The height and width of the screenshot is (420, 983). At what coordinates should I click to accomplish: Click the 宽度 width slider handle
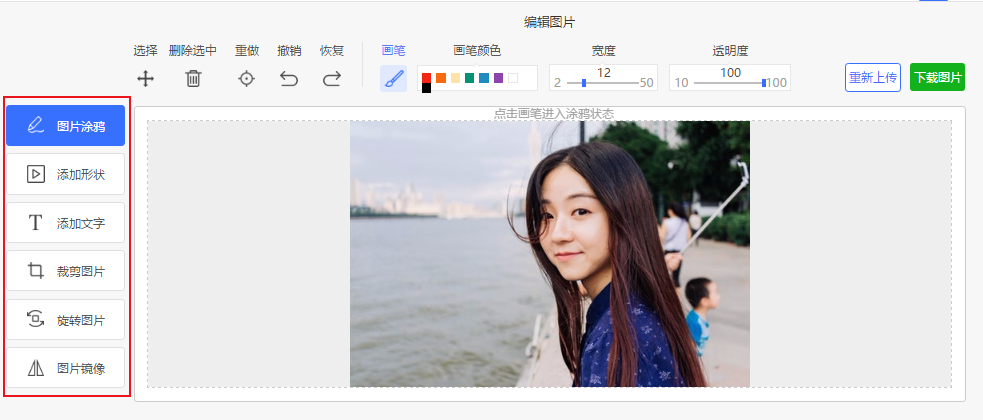point(584,83)
